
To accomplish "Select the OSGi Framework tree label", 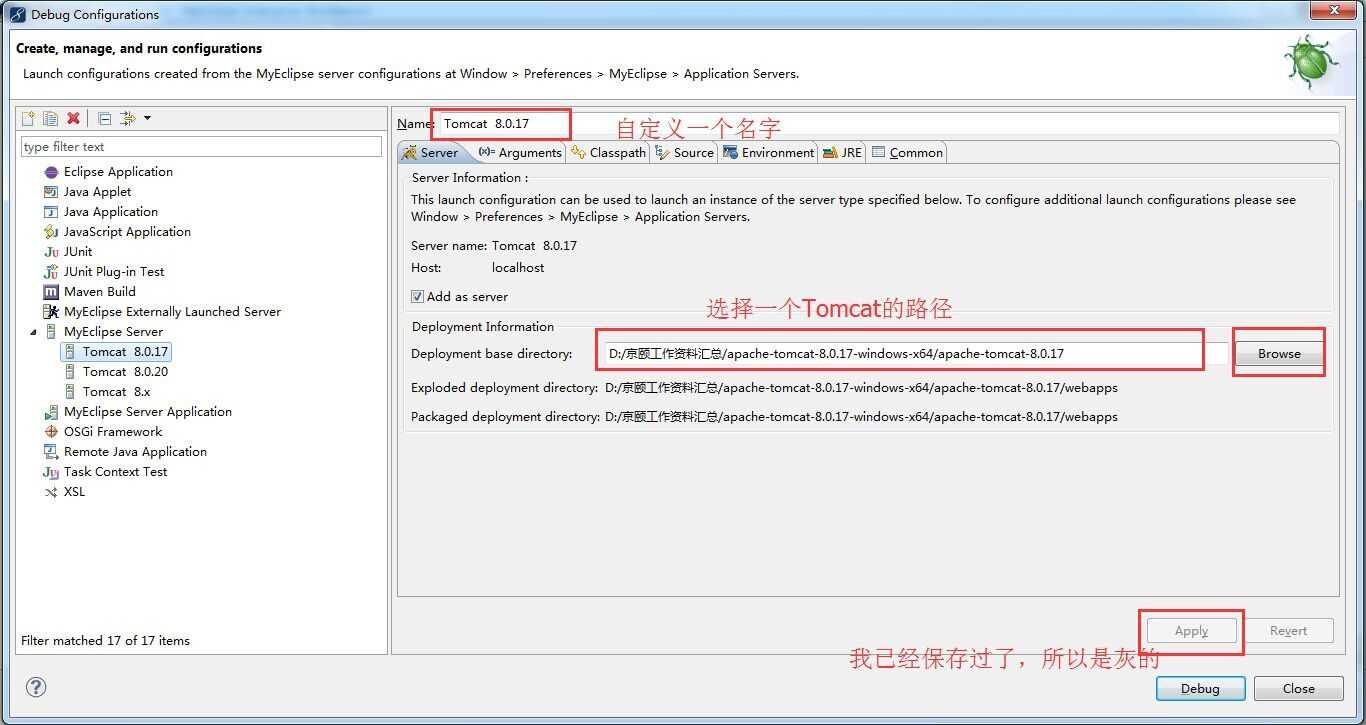I will click(x=113, y=432).
